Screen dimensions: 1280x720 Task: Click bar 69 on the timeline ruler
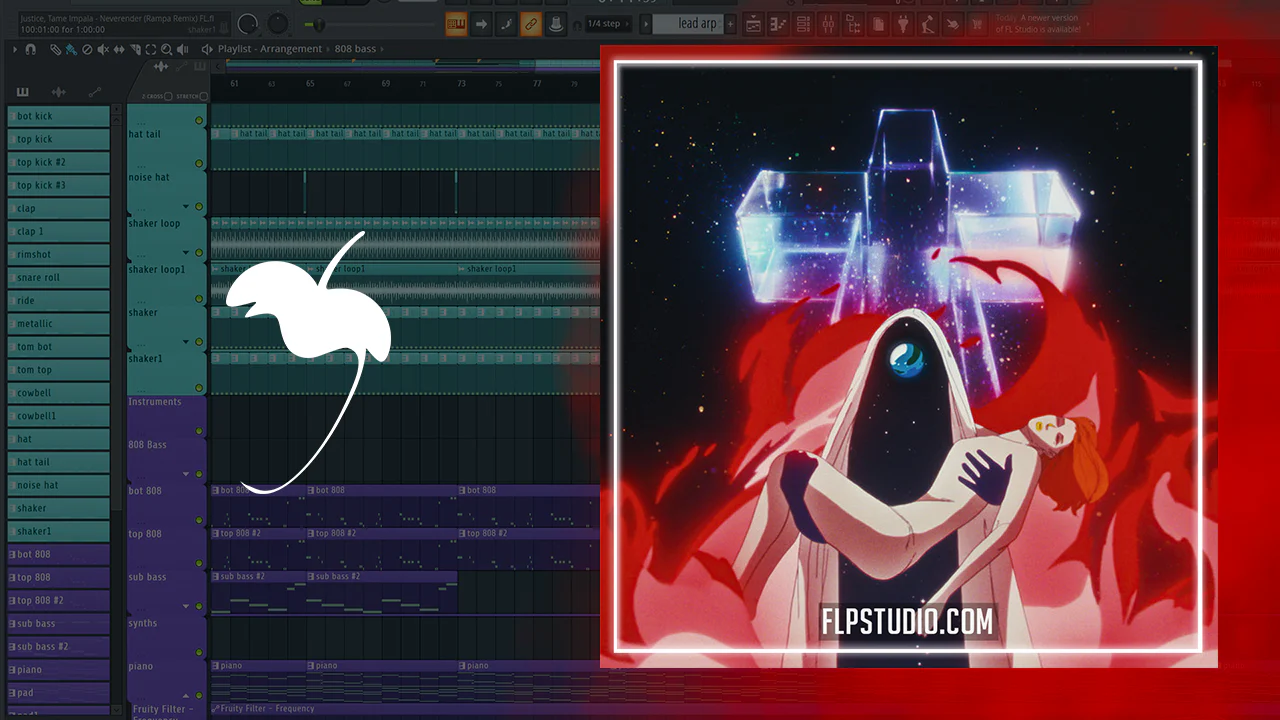[386, 84]
